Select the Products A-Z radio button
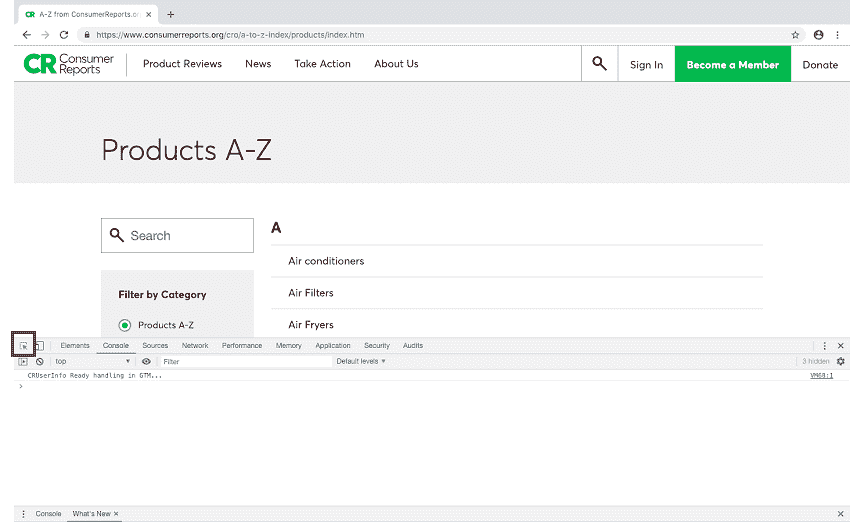 click(x=125, y=325)
